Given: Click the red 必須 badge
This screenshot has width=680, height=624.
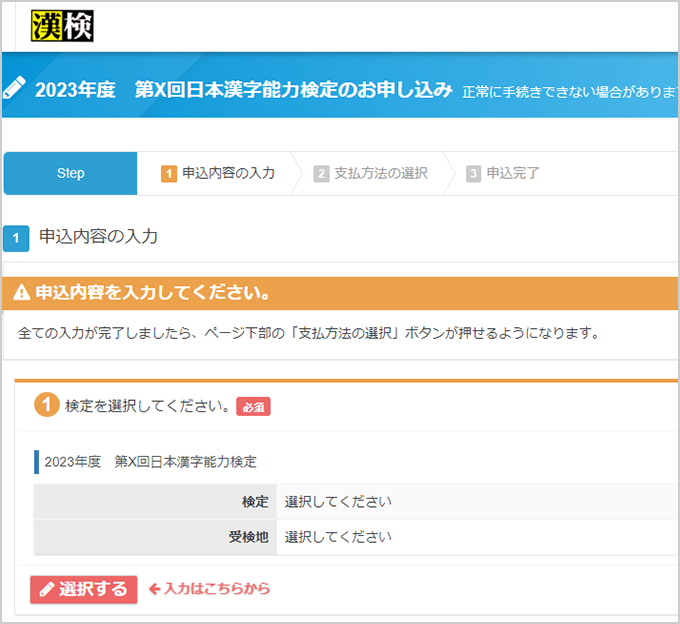Looking at the screenshot, I should point(253,407).
